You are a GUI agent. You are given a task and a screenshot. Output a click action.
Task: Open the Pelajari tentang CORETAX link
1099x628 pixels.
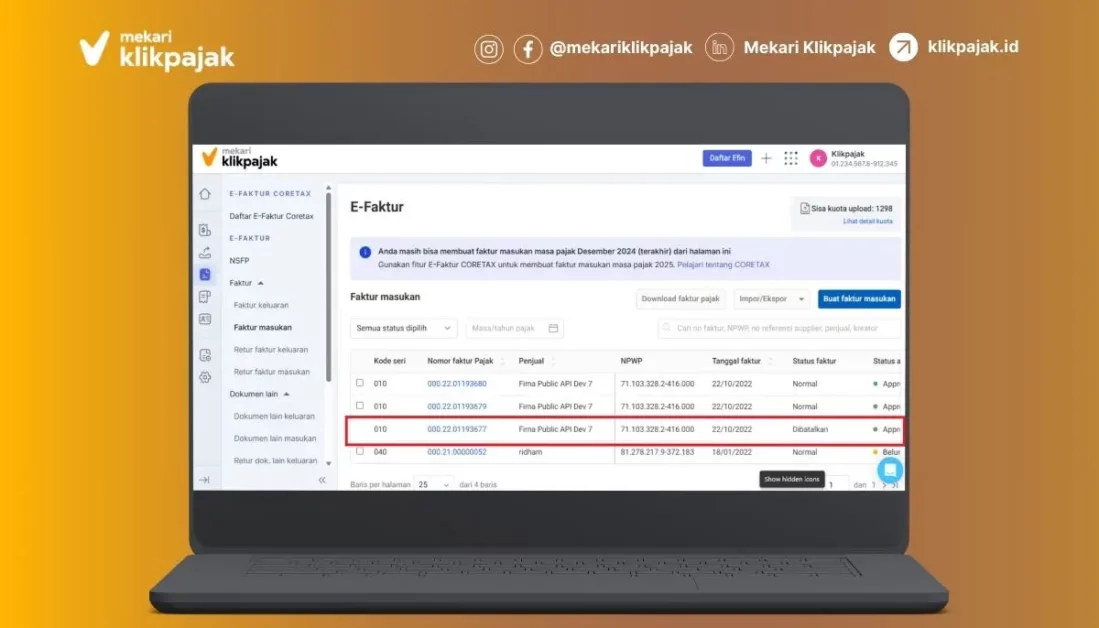tap(723, 265)
